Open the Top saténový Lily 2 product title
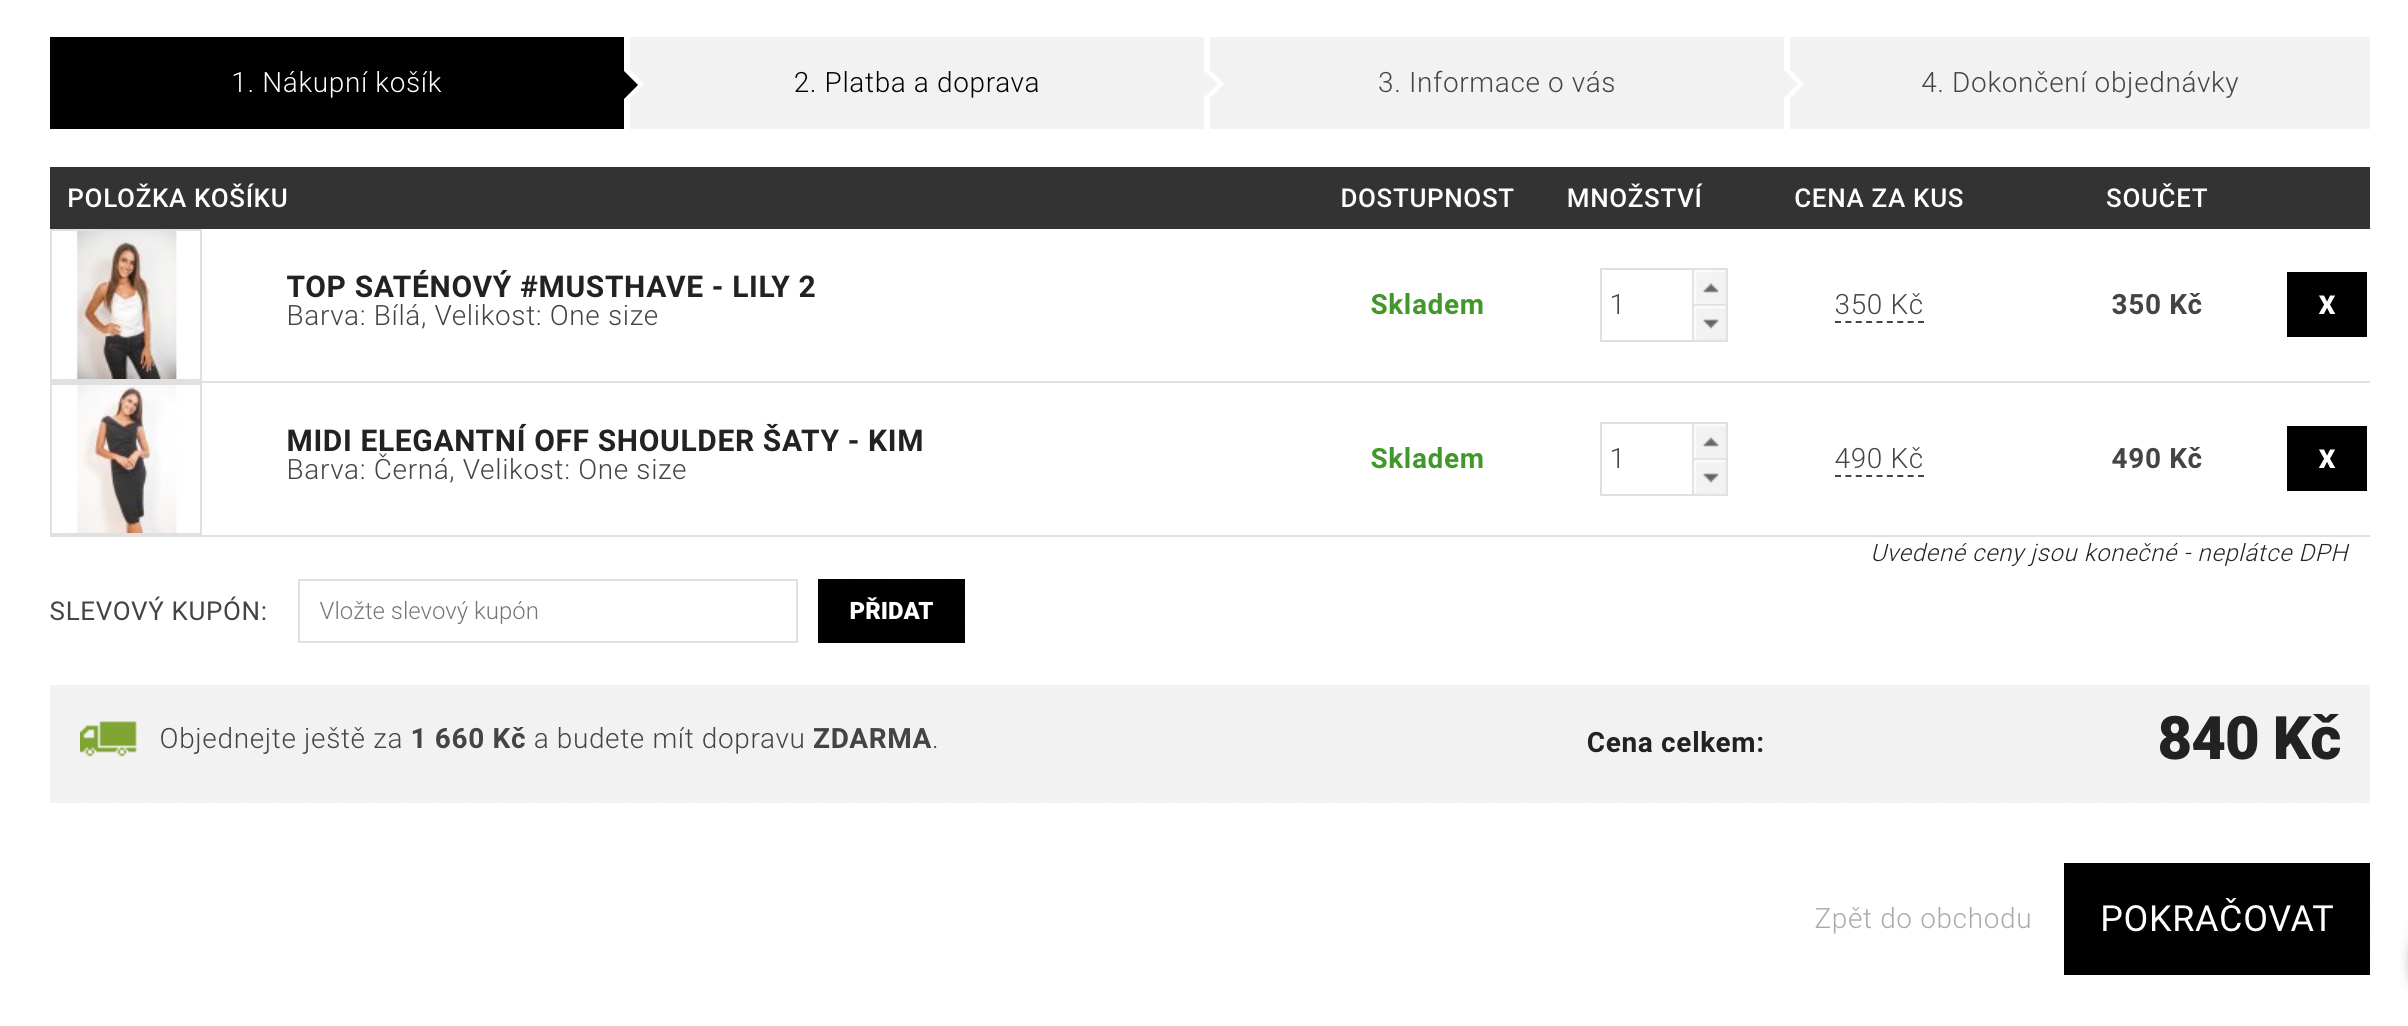This screenshot has height=1026, width=2408. [551, 287]
